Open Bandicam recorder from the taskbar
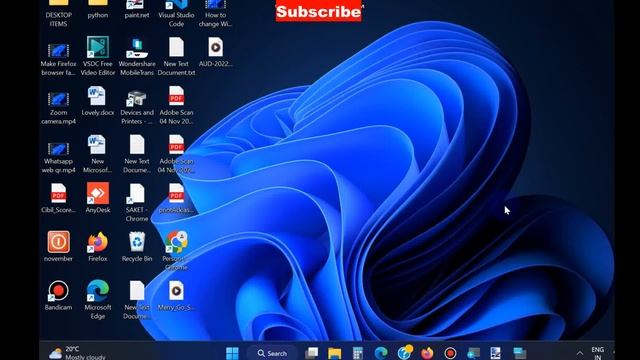Image resolution: width=640 pixels, height=360 pixels. point(450,353)
